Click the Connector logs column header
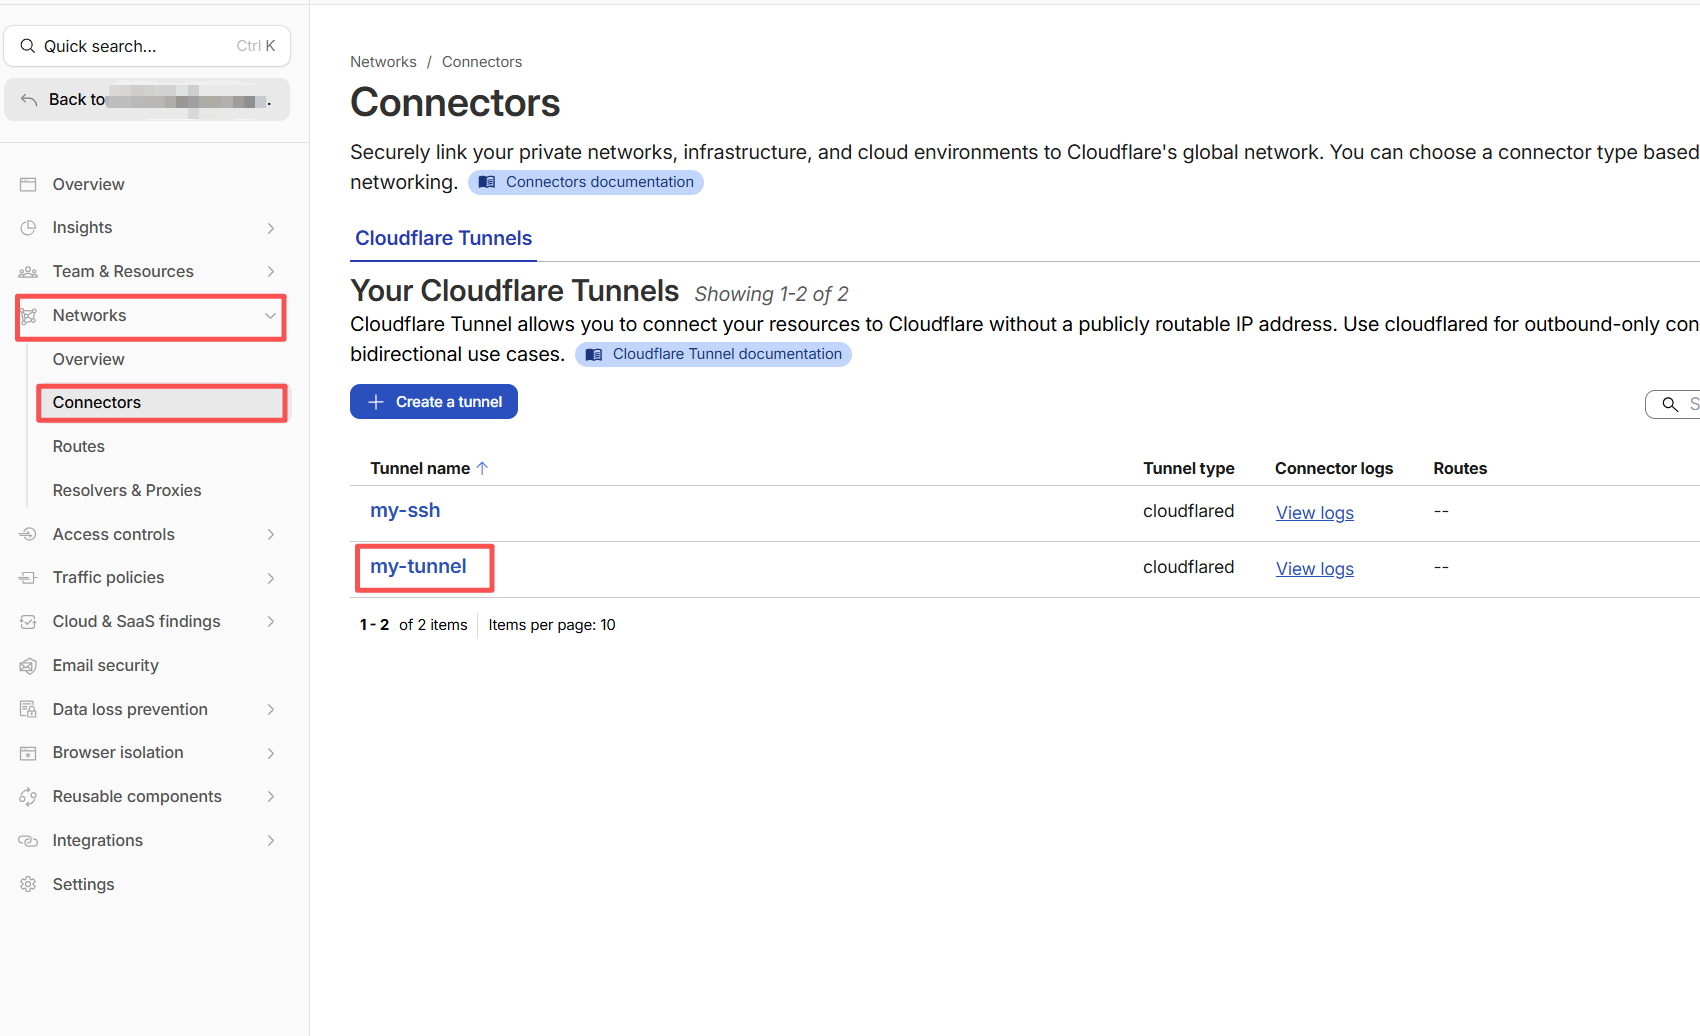Screen dimensions: 1700x1036 (1333, 468)
